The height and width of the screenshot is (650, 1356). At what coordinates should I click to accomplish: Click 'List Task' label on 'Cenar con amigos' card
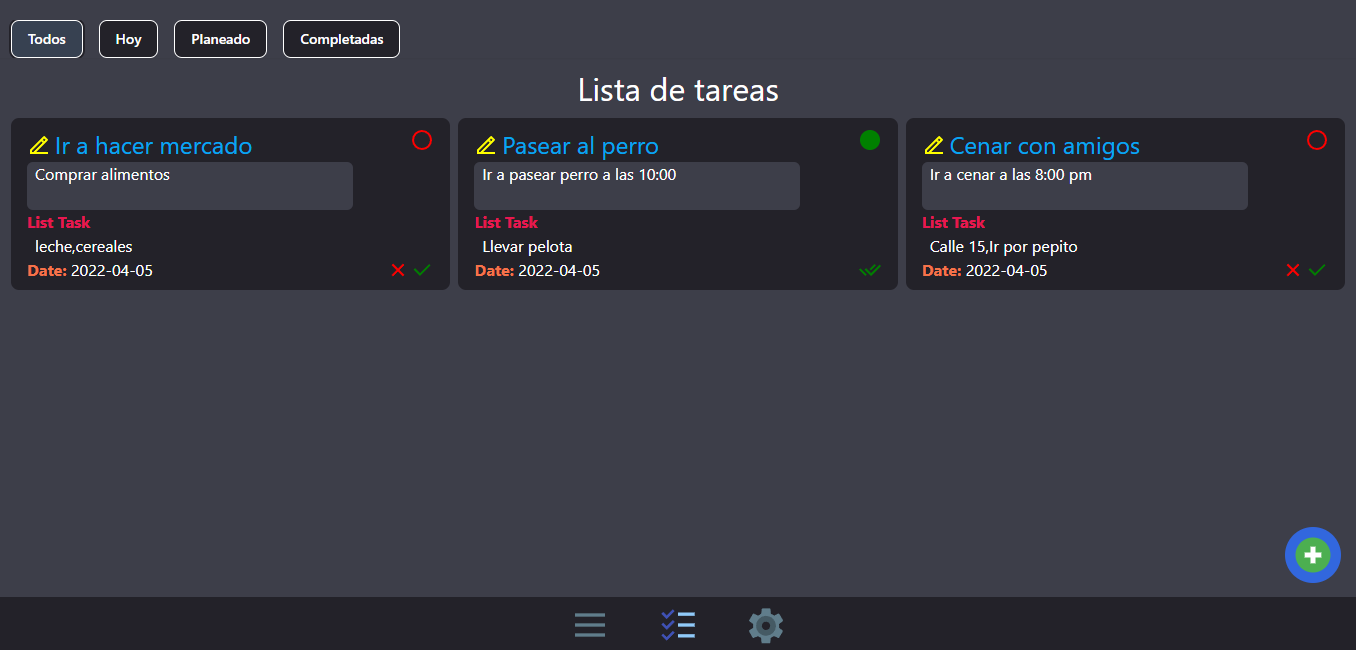click(954, 222)
